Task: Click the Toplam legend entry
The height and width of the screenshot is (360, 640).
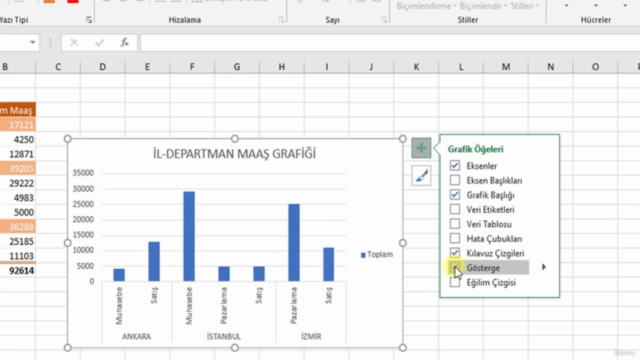Action: pos(377,255)
